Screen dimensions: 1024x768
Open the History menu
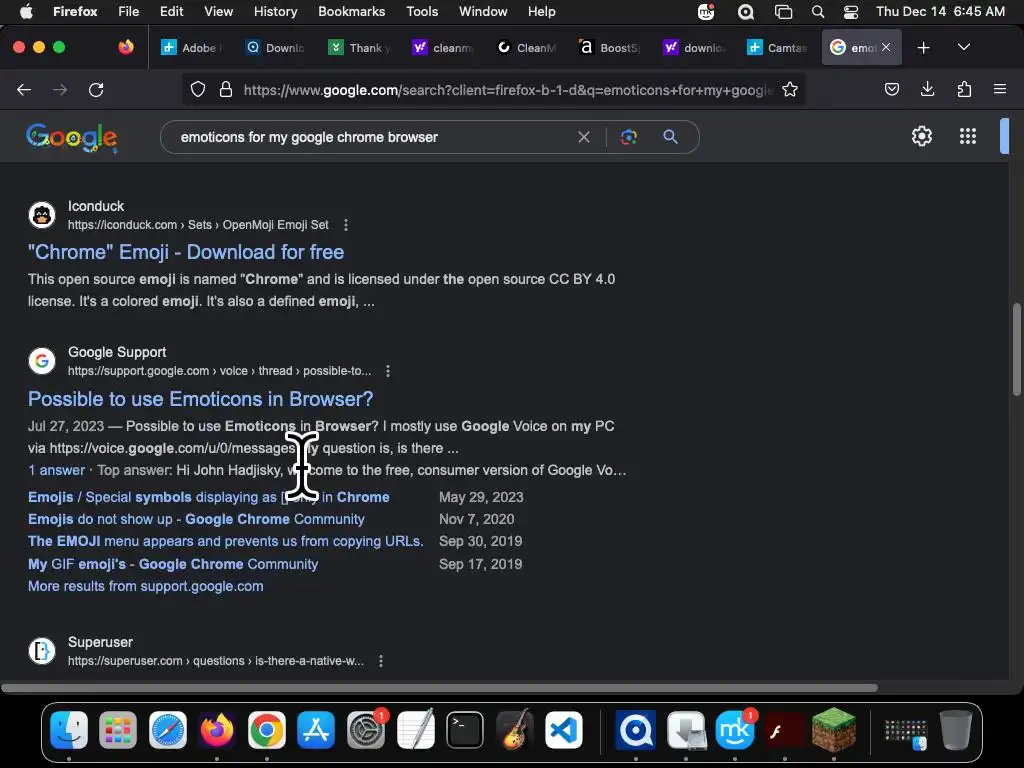275,12
